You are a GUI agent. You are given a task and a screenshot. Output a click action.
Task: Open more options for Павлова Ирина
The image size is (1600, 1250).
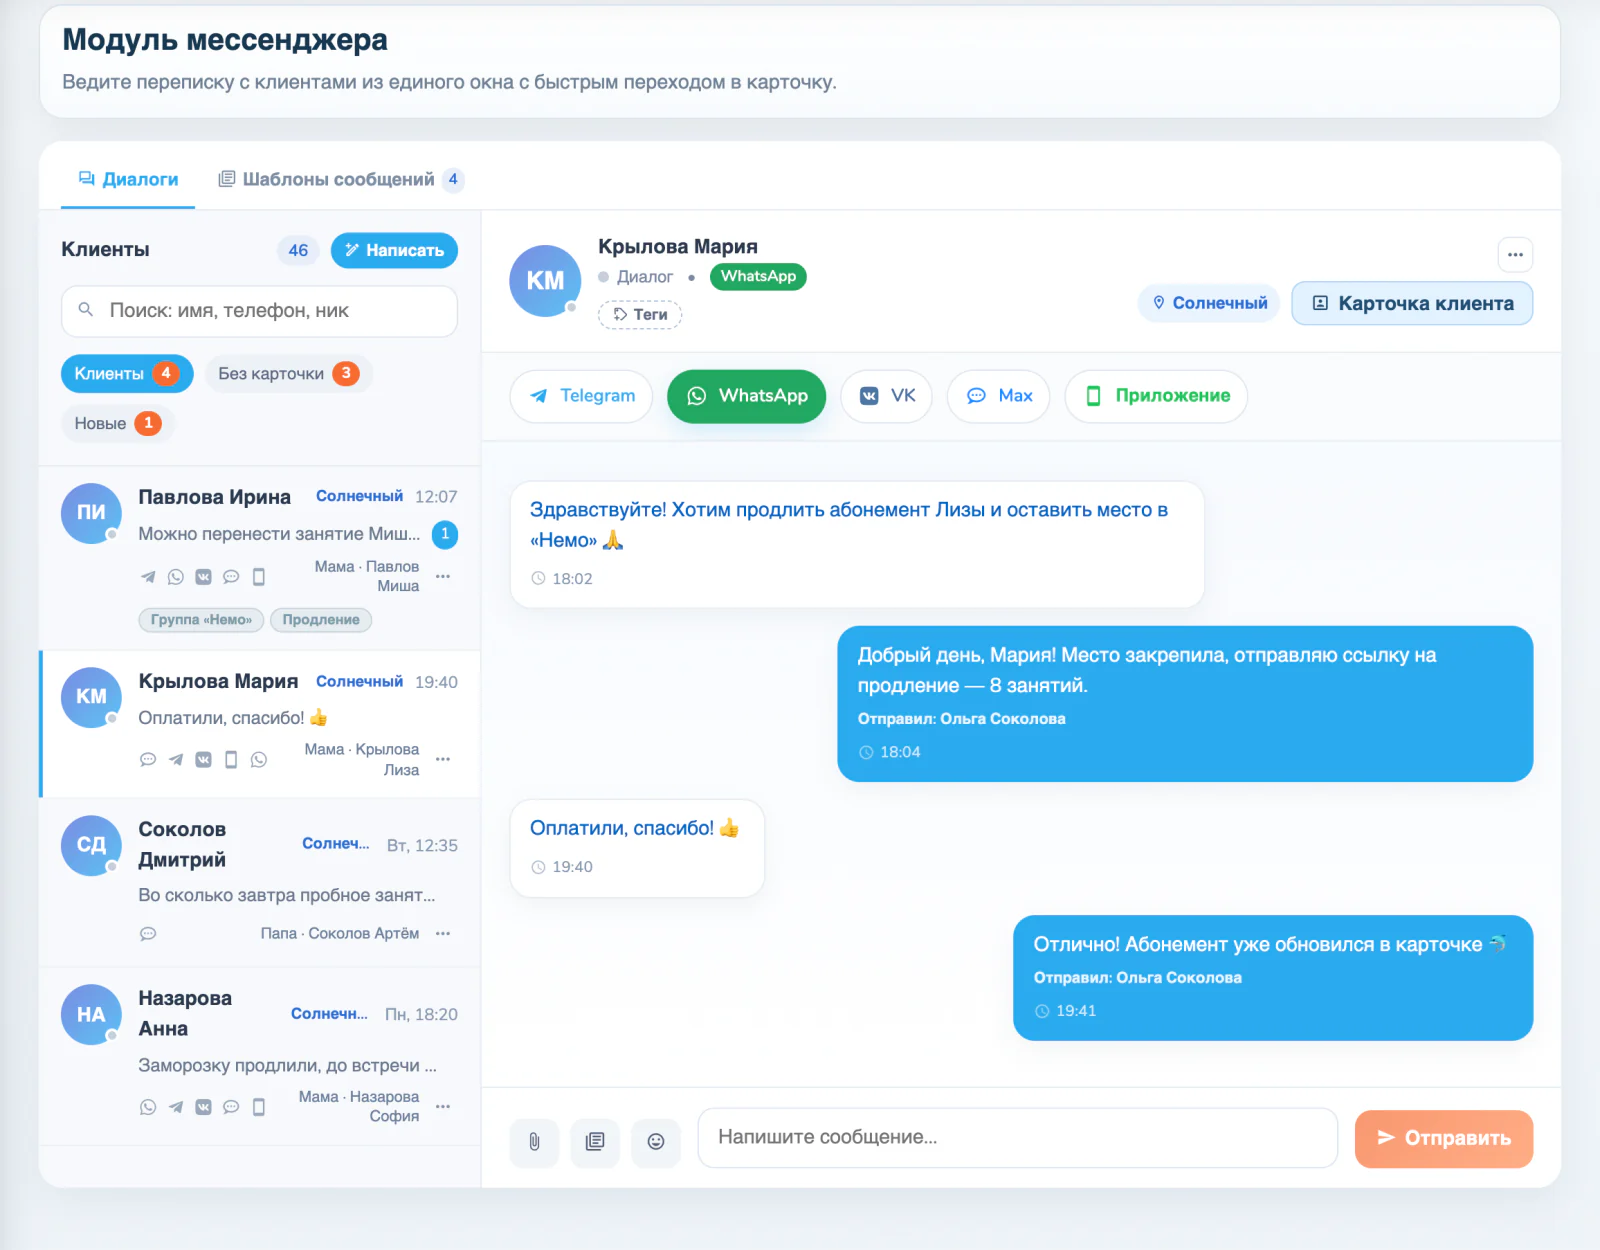(443, 577)
